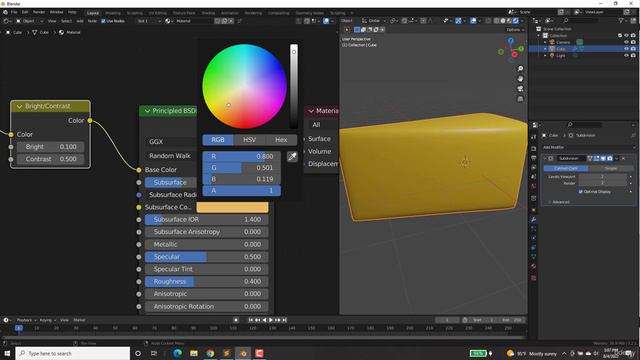
Task: Select Simple subdivision type button
Action: (611, 168)
